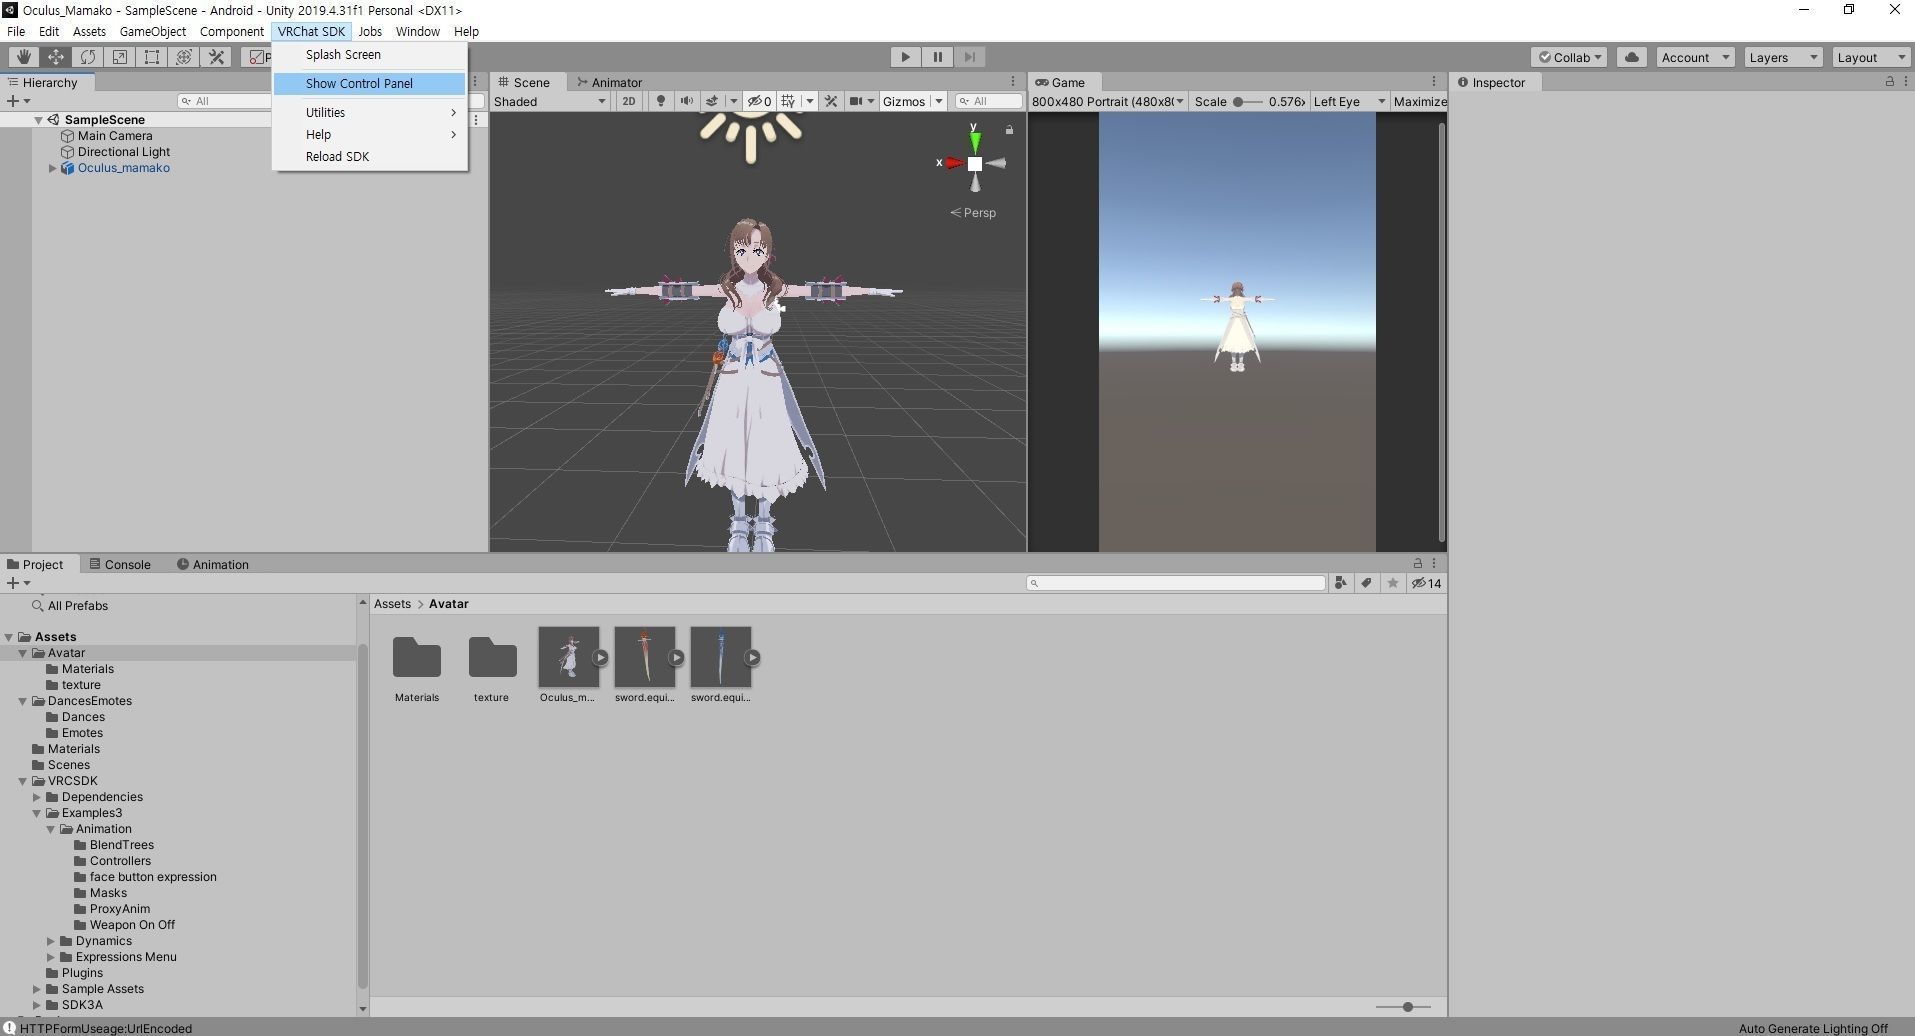Collapse SampleScene in Hierarchy
This screenshot has height=1036, width=1915.
[38, 120]
